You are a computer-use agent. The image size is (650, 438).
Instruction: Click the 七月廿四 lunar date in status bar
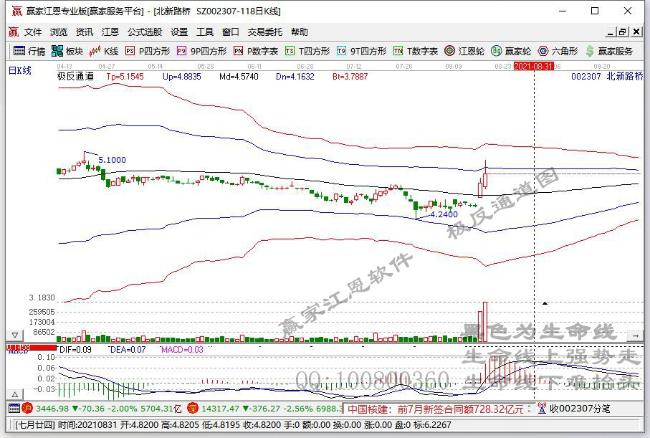pos(35,425)
